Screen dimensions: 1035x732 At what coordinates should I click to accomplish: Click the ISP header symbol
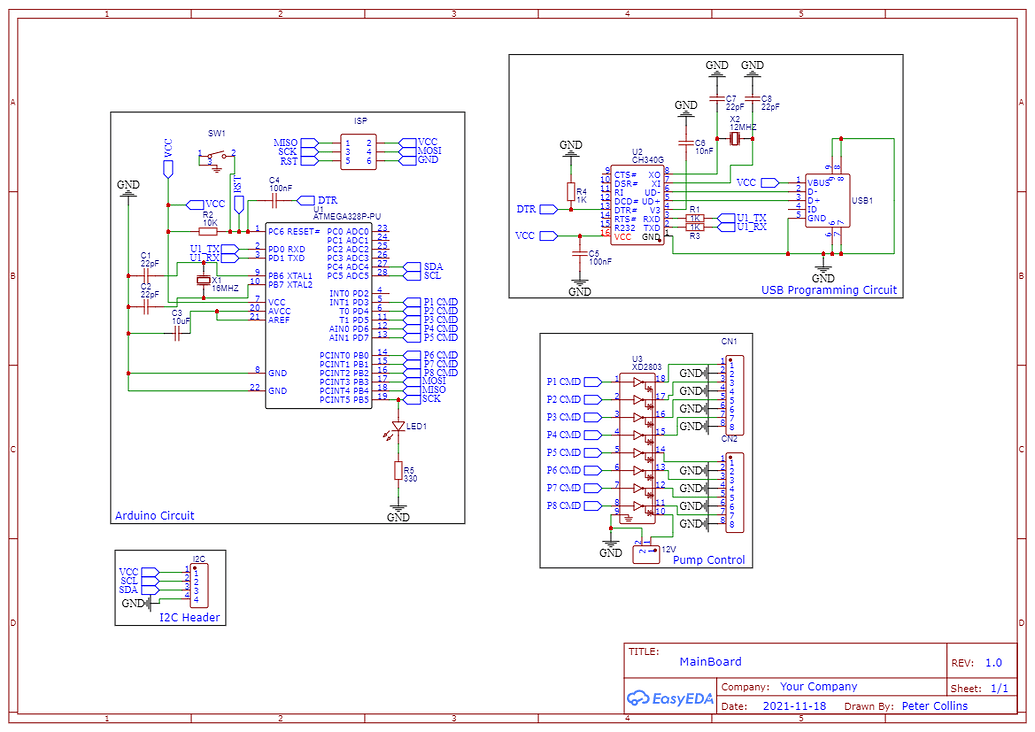pyautogui.click(x=357, y=150)
